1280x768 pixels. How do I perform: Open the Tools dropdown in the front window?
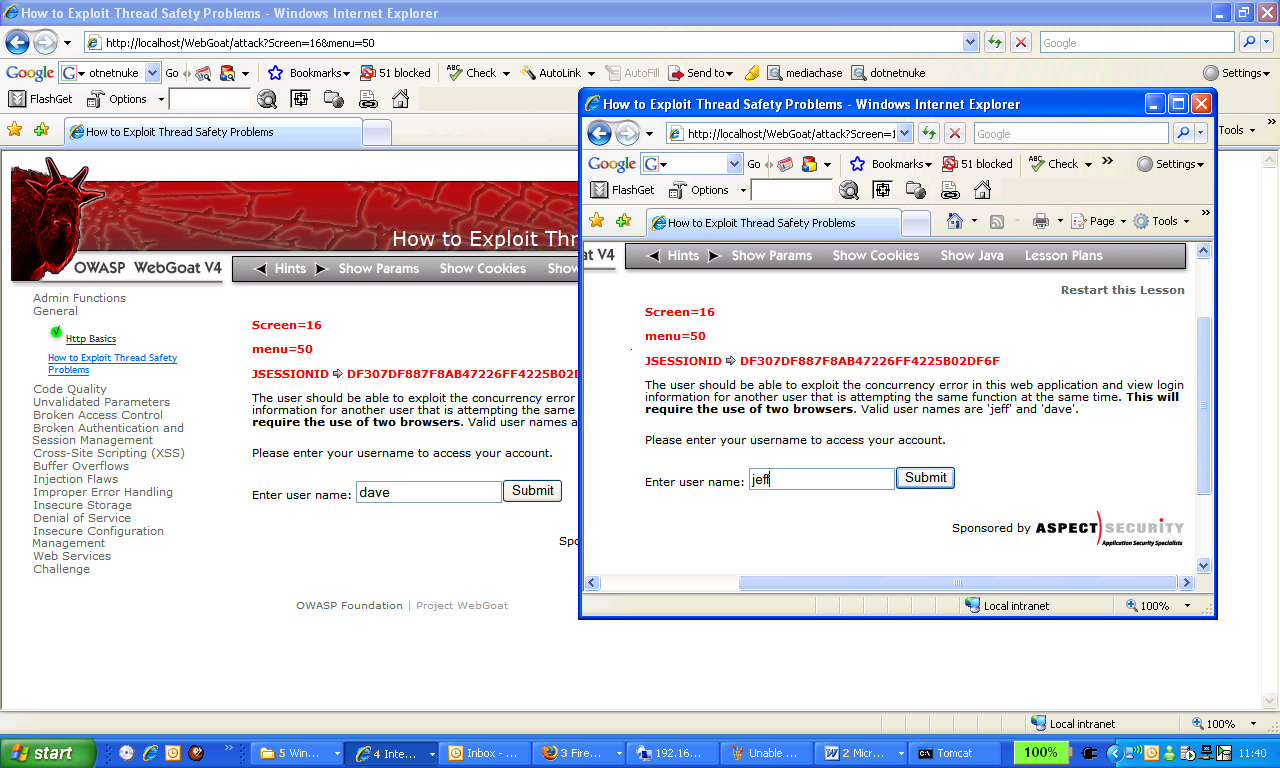pos(1163,221)
